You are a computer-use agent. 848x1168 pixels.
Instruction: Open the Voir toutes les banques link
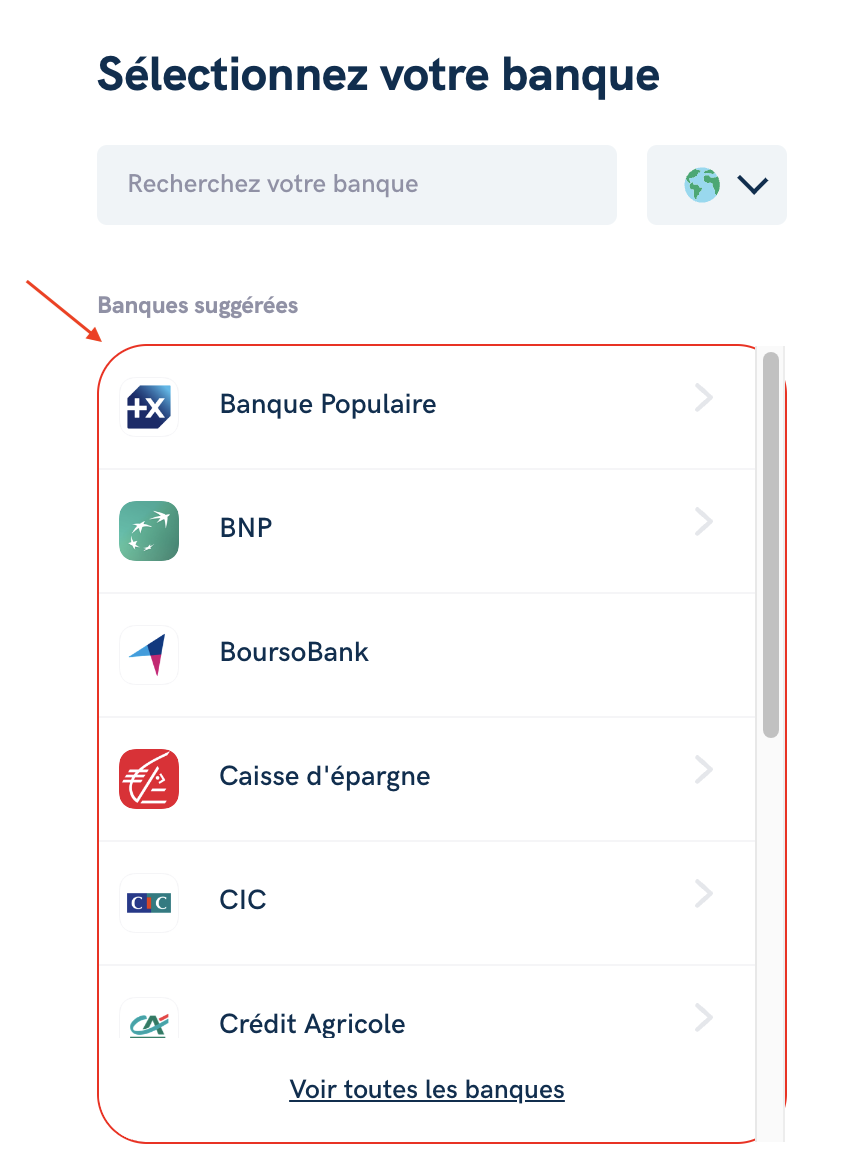tap(427, 1090)
